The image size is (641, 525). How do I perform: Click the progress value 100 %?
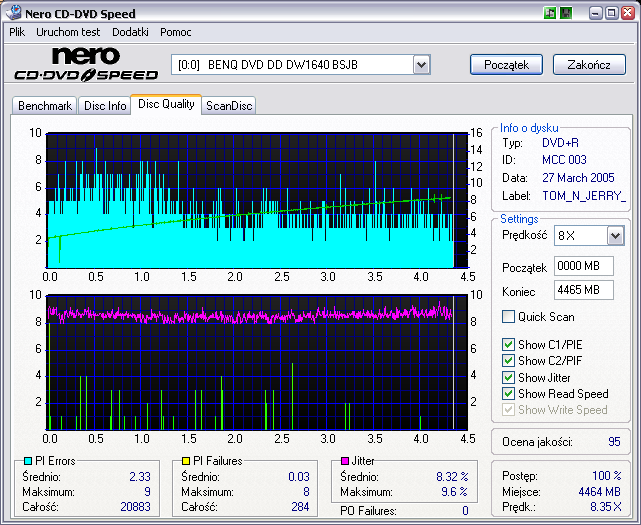(x=607, y=476)
